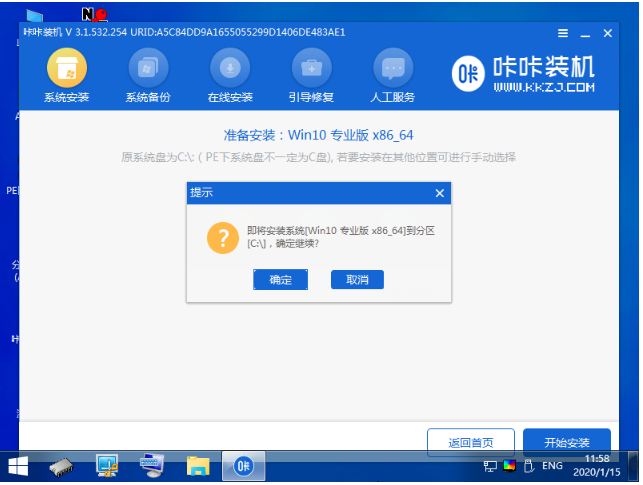The height and width of the screenshot is (485, 643).
Task: Click the network status tray icon
Action: pyautogui.click(x=490, y=466)
